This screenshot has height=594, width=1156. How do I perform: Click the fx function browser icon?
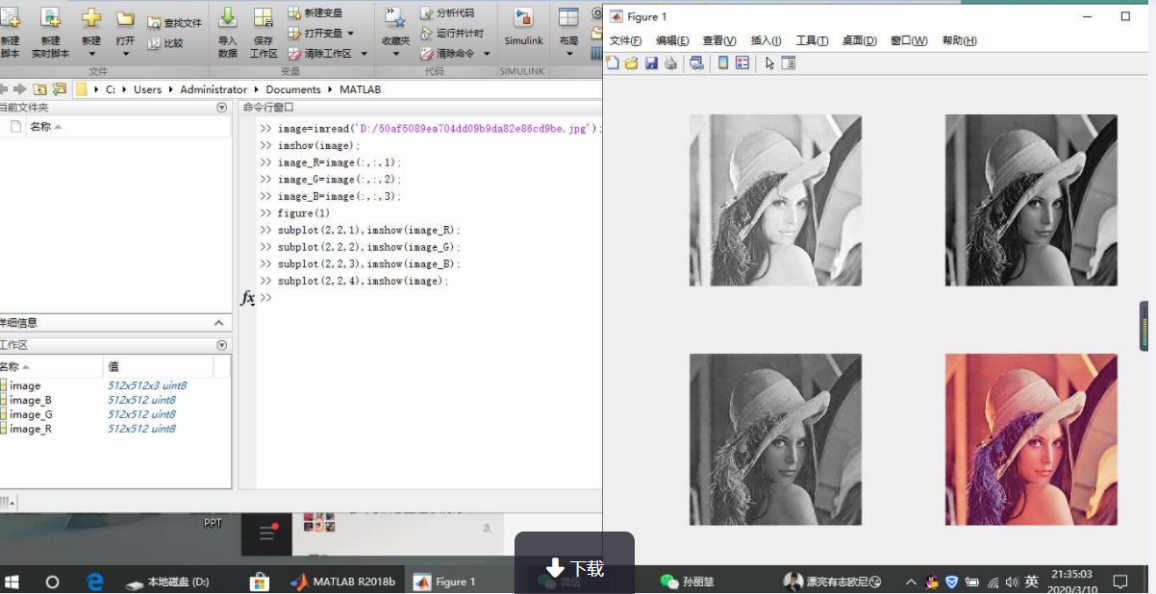click(x=248, y=298)
